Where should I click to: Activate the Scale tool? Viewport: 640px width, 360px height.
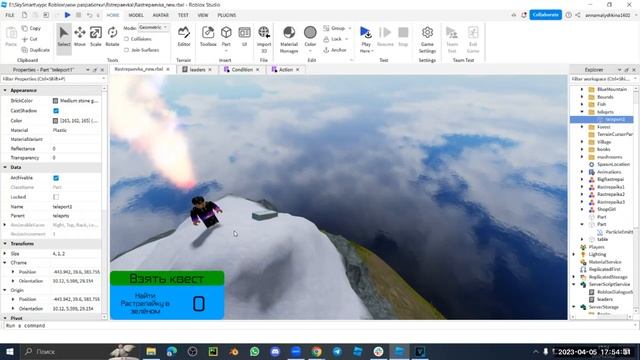pos(96,37)
